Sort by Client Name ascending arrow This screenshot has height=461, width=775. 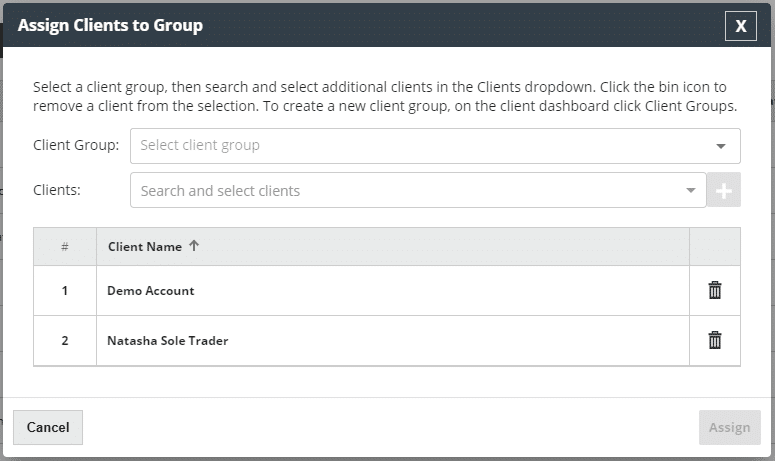194,246
